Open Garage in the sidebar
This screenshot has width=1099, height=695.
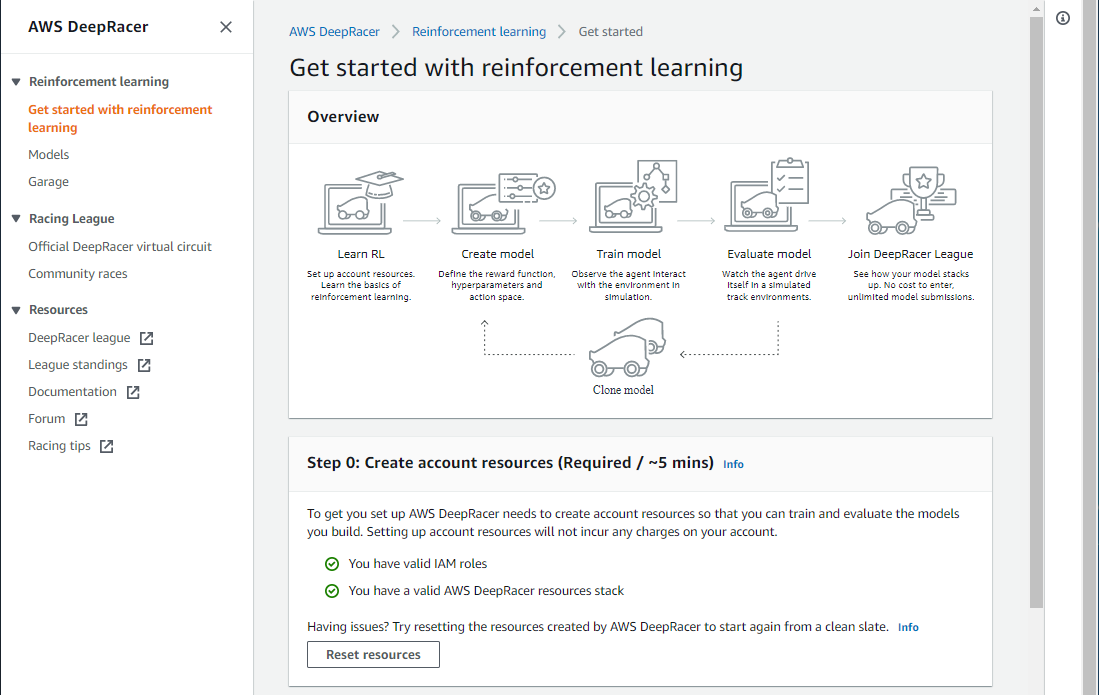point(49,182)
